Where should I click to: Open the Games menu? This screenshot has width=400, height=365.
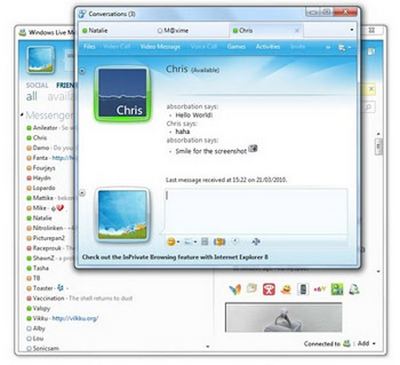pos(236,46)
